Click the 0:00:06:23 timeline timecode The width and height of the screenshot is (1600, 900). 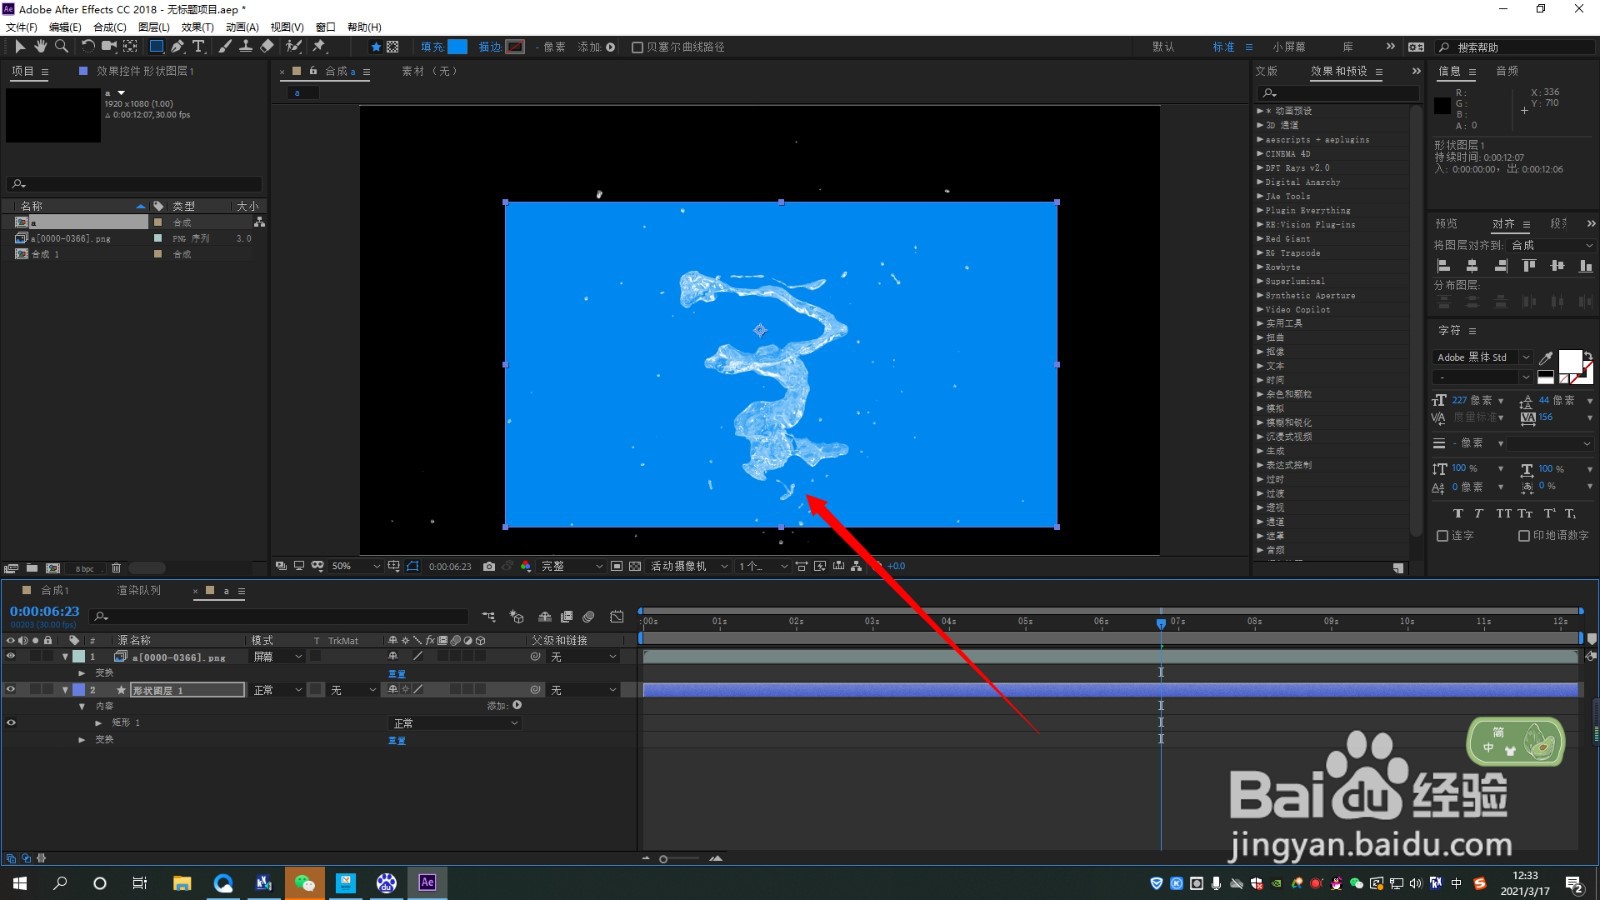click(x=45, y=611)
